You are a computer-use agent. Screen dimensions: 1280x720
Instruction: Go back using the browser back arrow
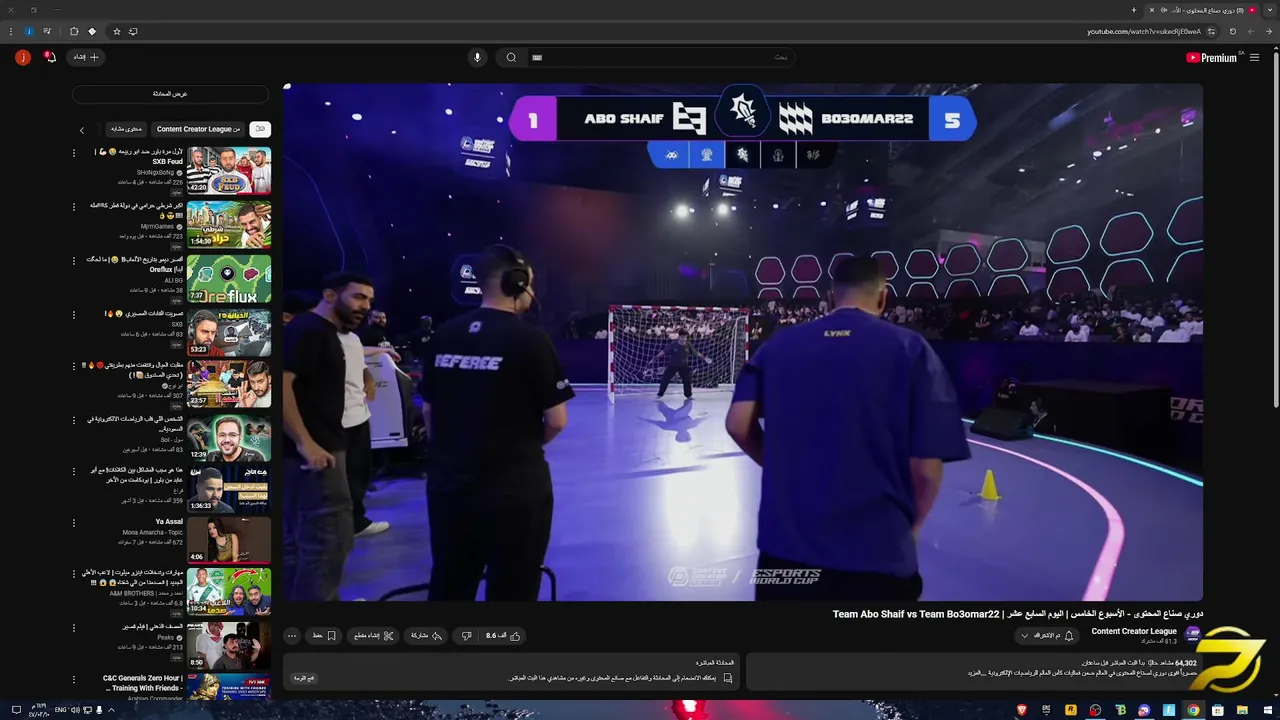pyautogui.click(x=1268, y=31)
